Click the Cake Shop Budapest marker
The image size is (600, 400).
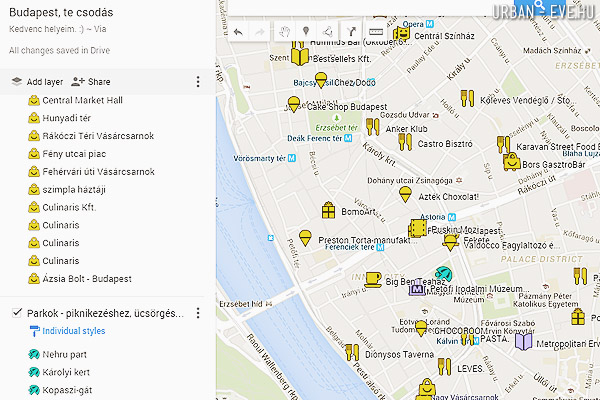pos(293,104)
